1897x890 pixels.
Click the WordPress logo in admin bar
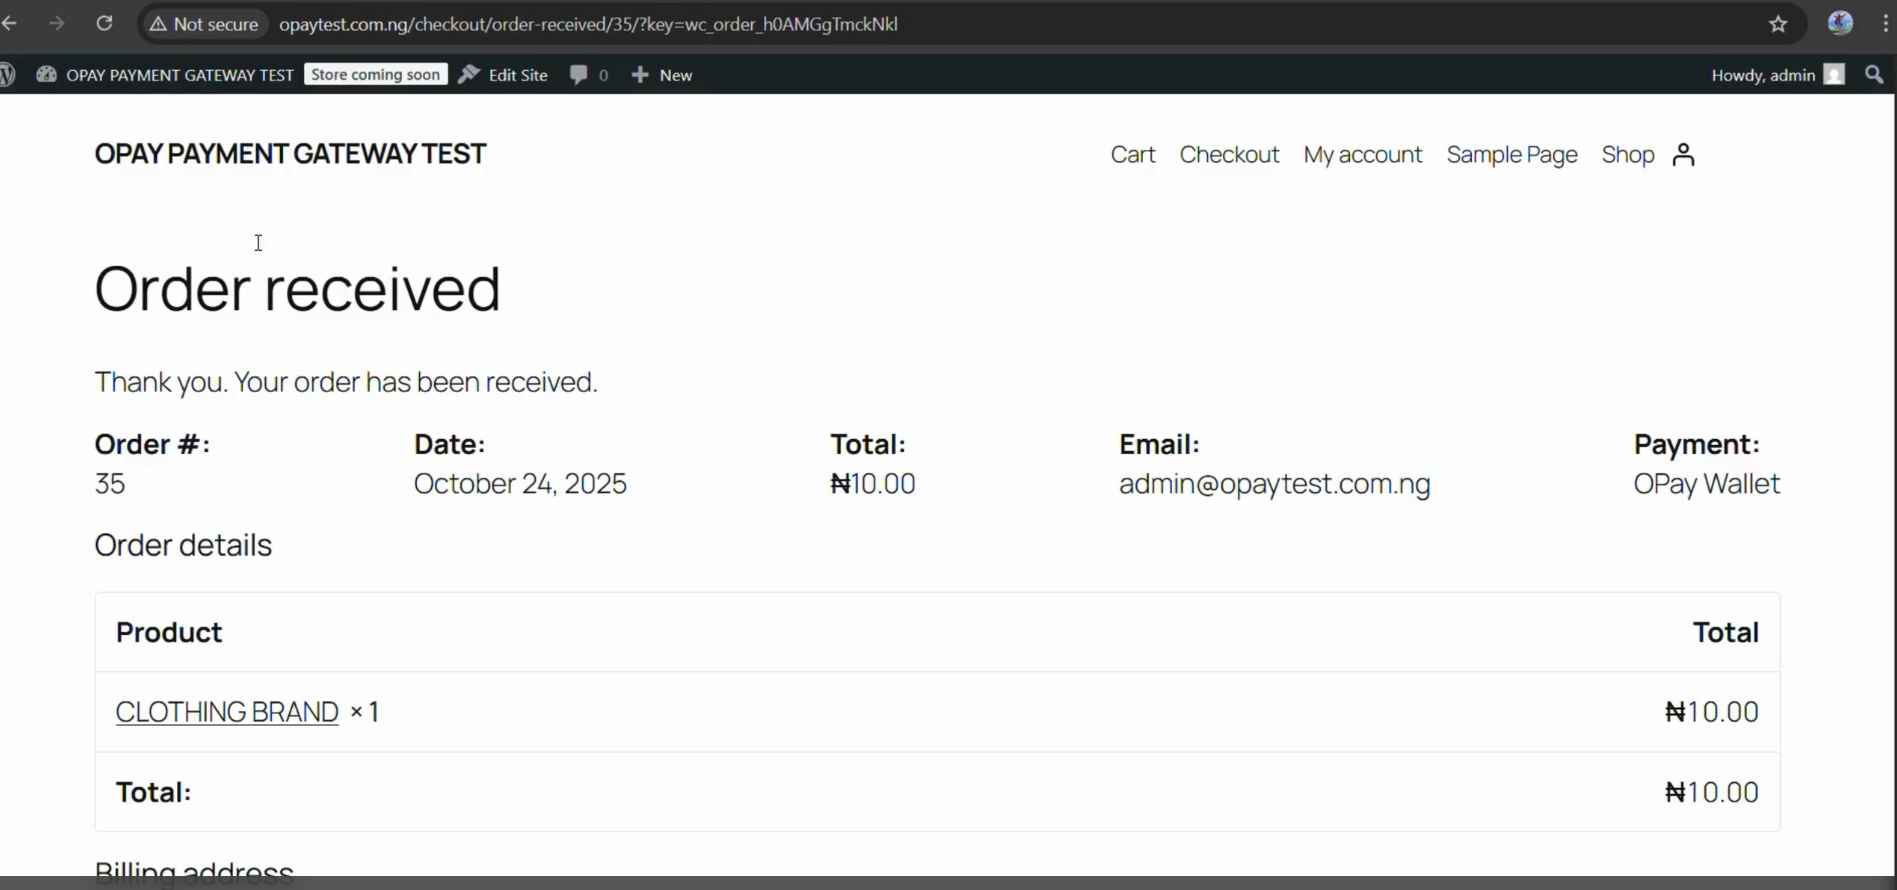(7, 75)
